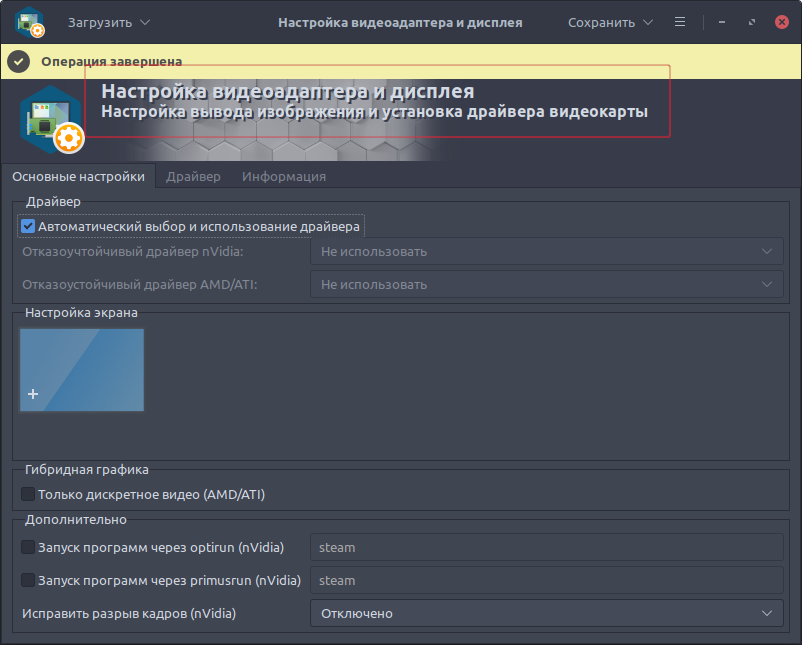Click the primusrun programs input field
The image size is (802, 645).
(x=547, y=581)
